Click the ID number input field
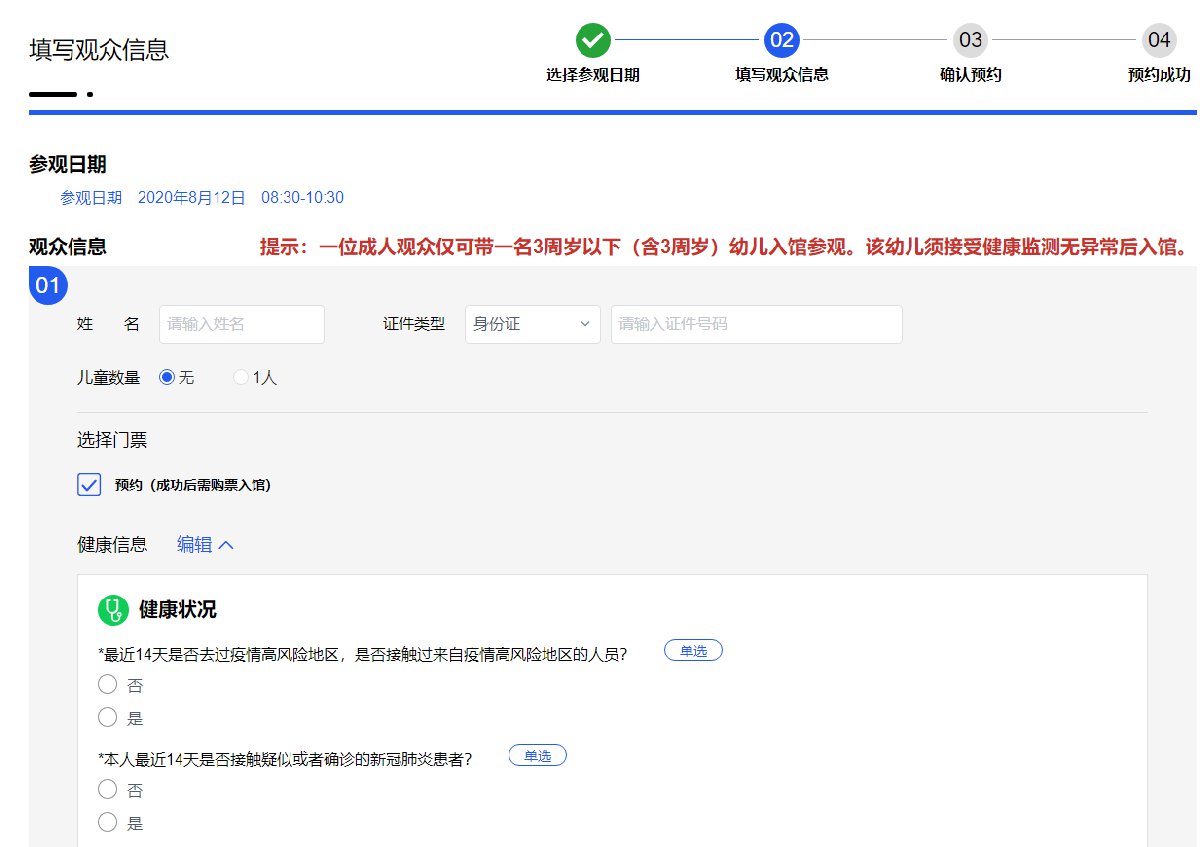Viewport: 1200px width, 847px height. [756, 325]
